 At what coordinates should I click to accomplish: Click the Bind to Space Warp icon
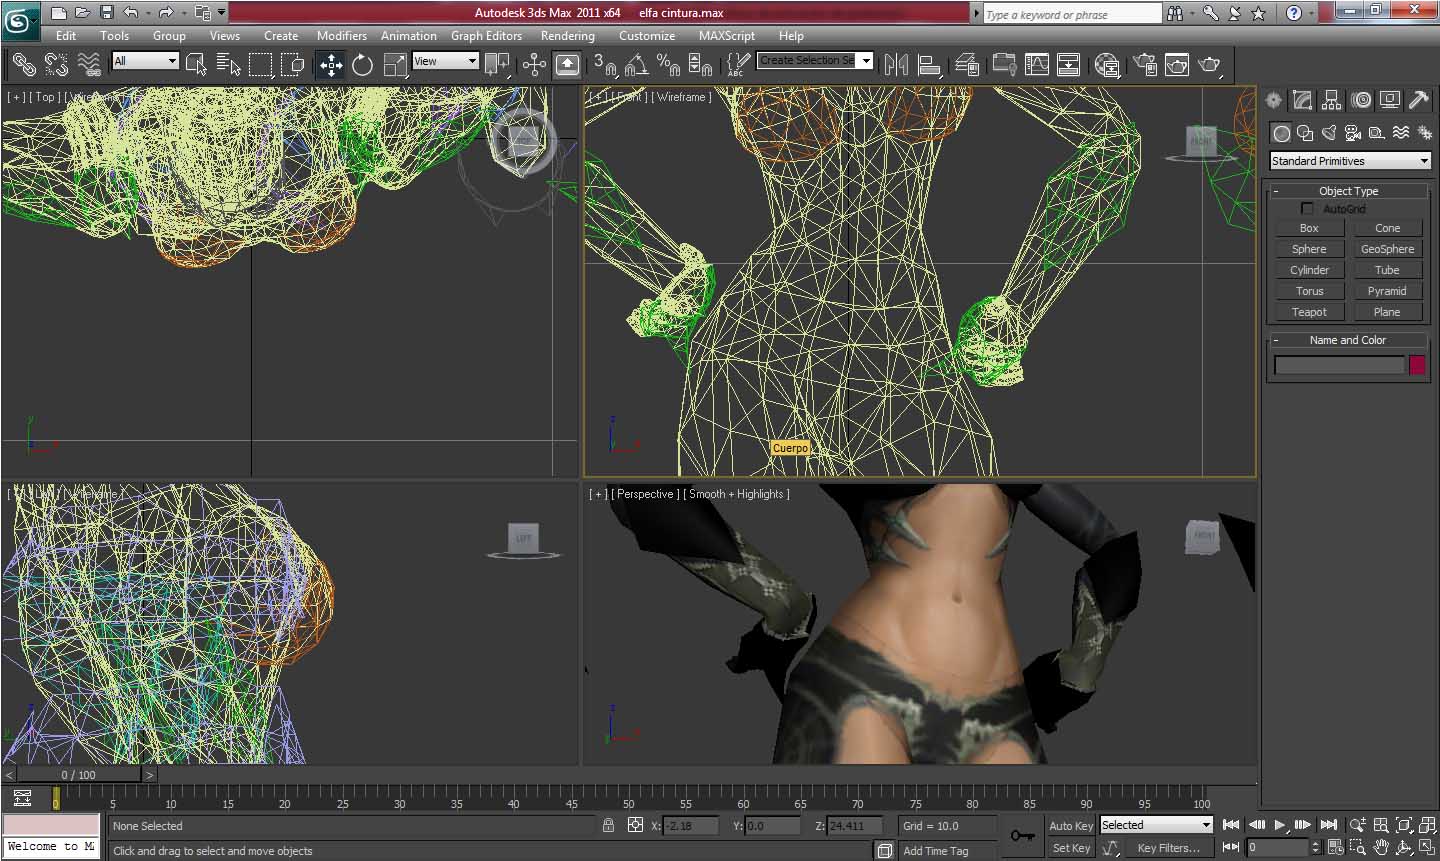click(x=89, y=65)
